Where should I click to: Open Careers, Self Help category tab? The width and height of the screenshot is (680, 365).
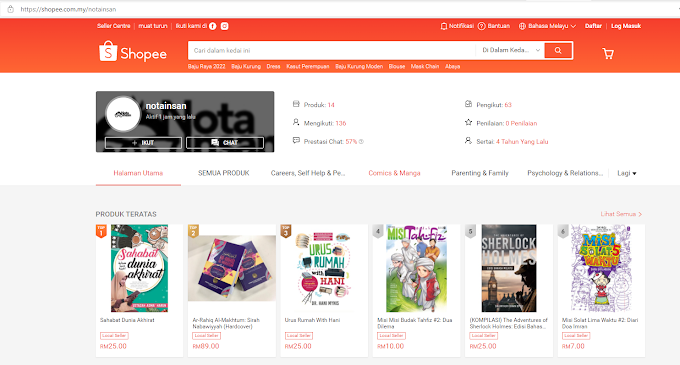coord(308,173)
